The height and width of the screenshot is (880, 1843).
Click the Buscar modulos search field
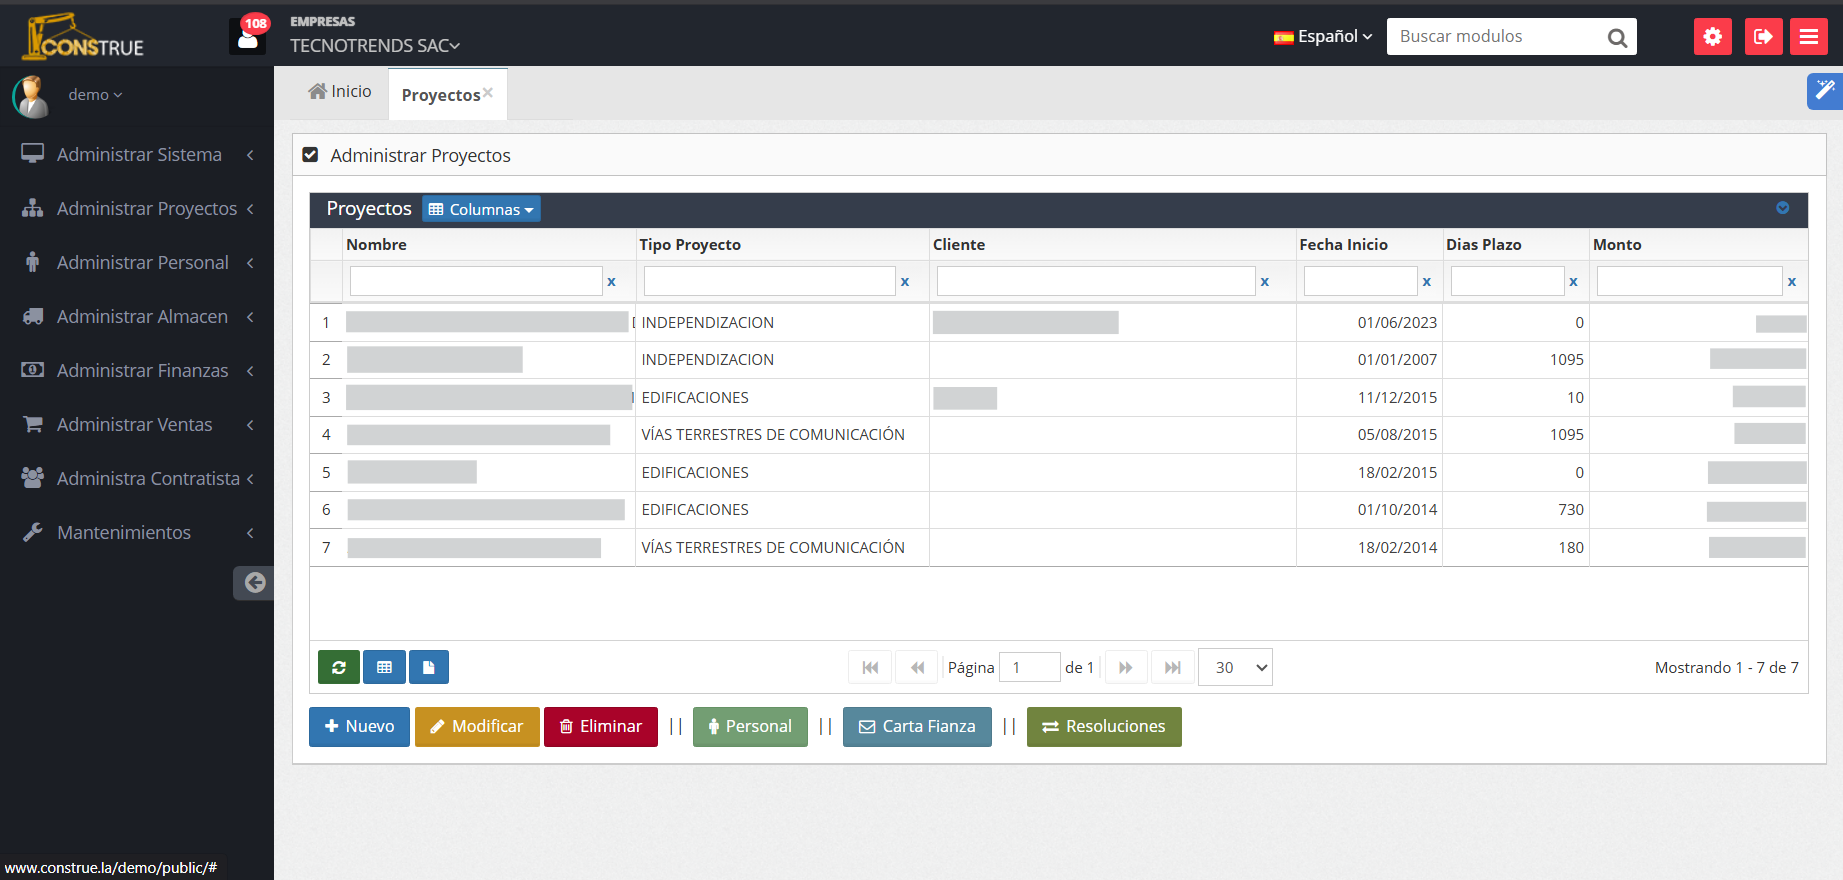(x=1495, y=37)
